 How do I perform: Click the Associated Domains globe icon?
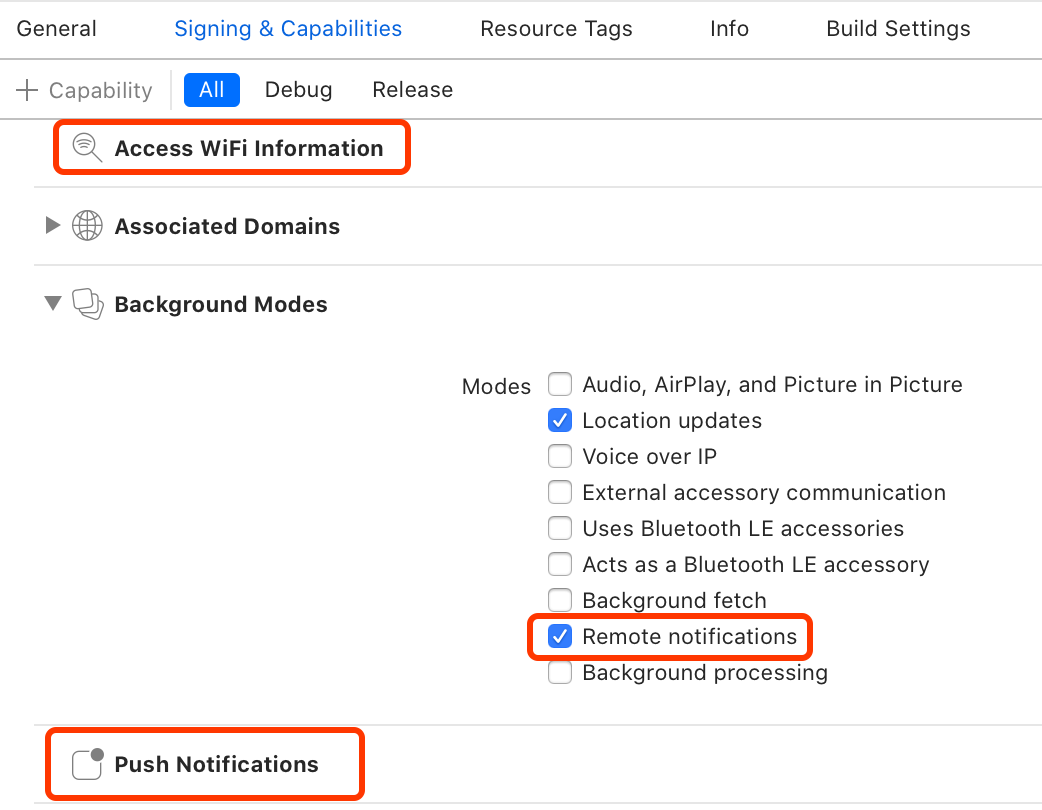tap(88, 226)
